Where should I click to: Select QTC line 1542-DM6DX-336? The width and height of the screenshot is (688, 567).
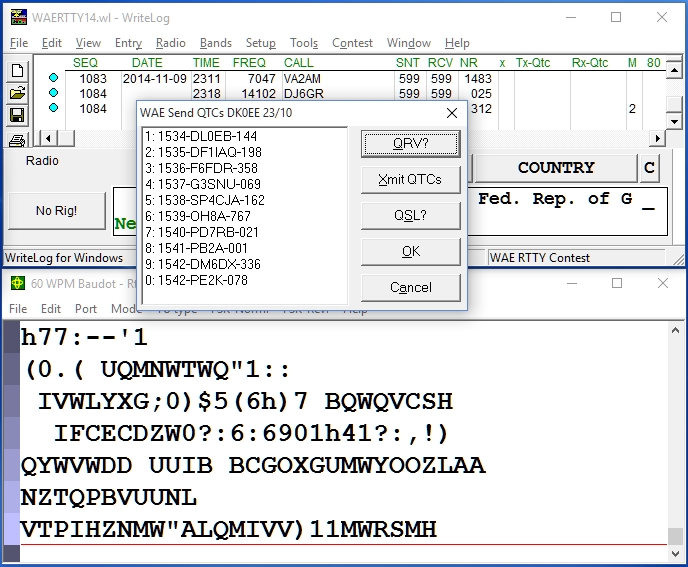[x=203, y=264]
